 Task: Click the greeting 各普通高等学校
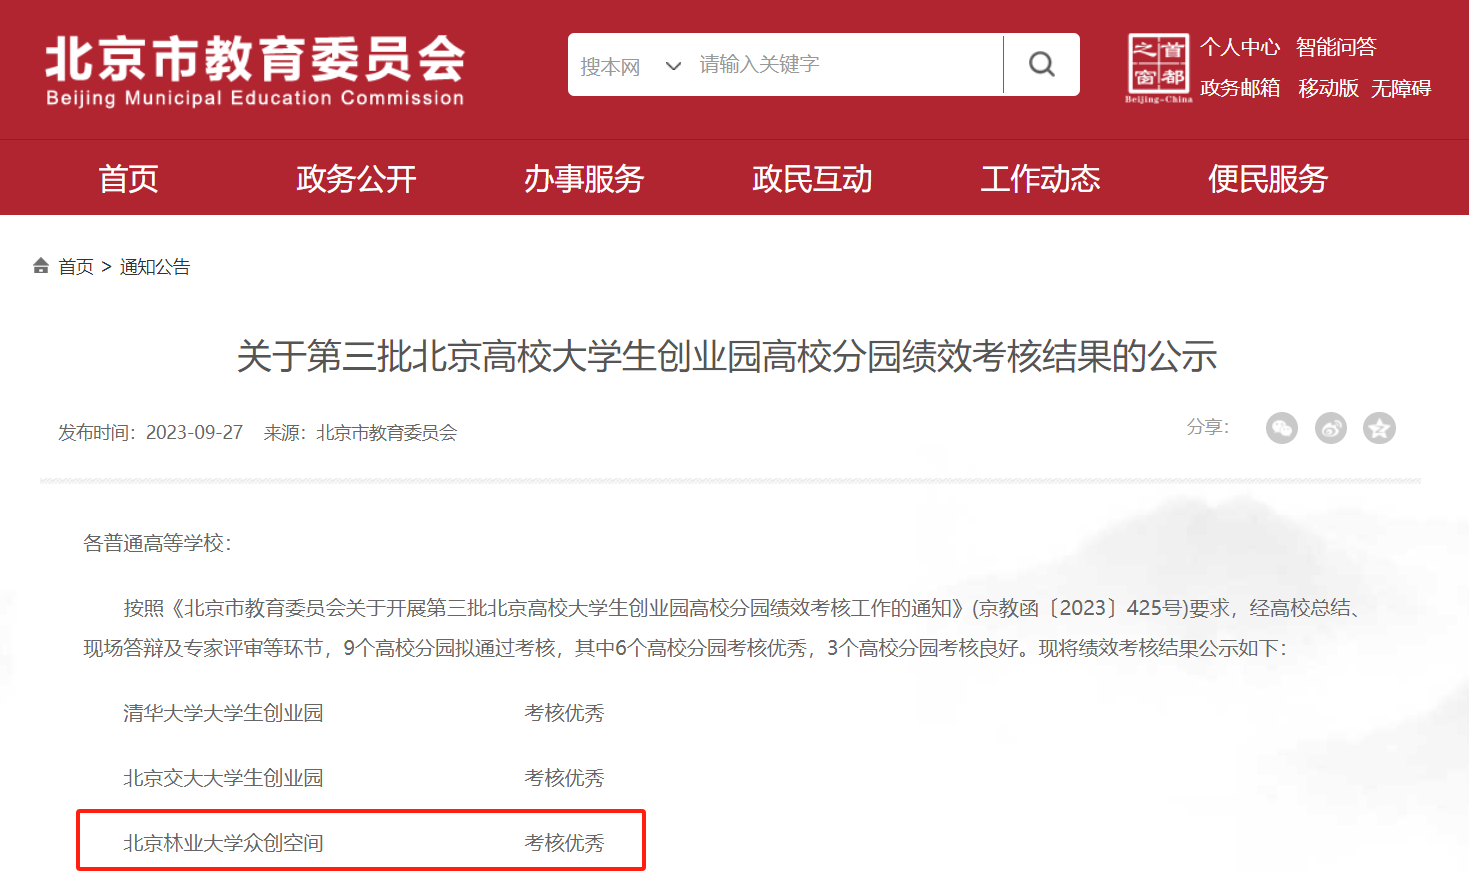click(157, 543)
